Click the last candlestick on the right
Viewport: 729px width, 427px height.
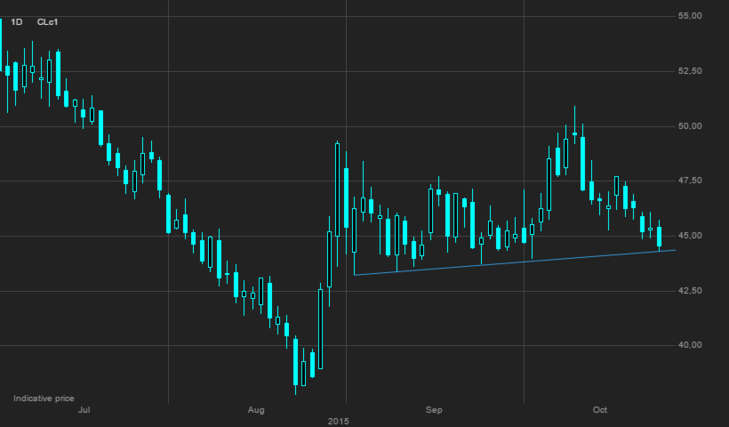pos(659,237)
